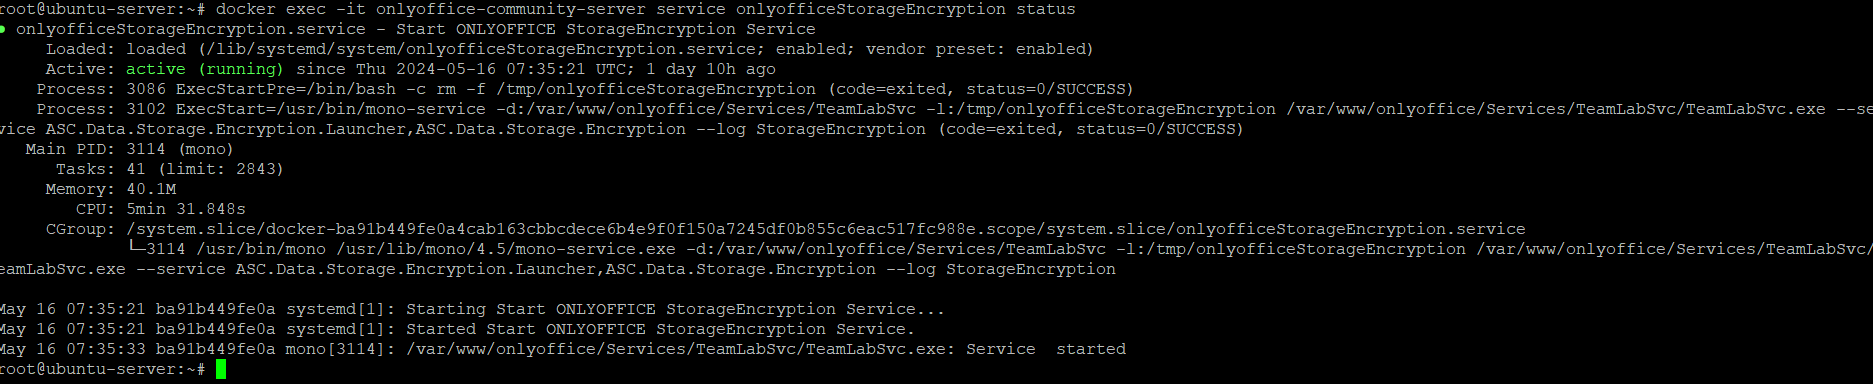Click the CPU time 5min 31.848s
Screen dimensions: 1873x384
pos(186,209)
